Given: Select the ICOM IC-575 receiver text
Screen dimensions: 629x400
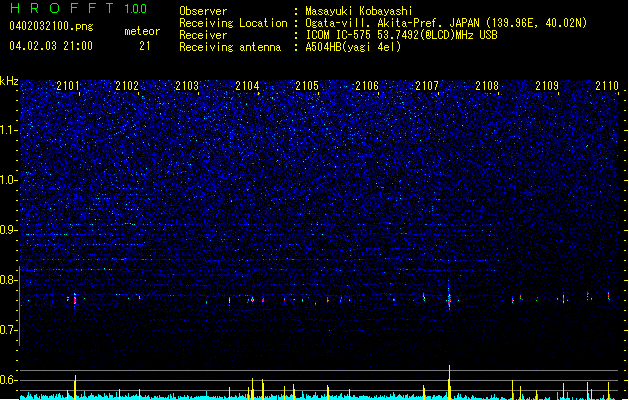Looking at the screenshot, I should (401, 35).
